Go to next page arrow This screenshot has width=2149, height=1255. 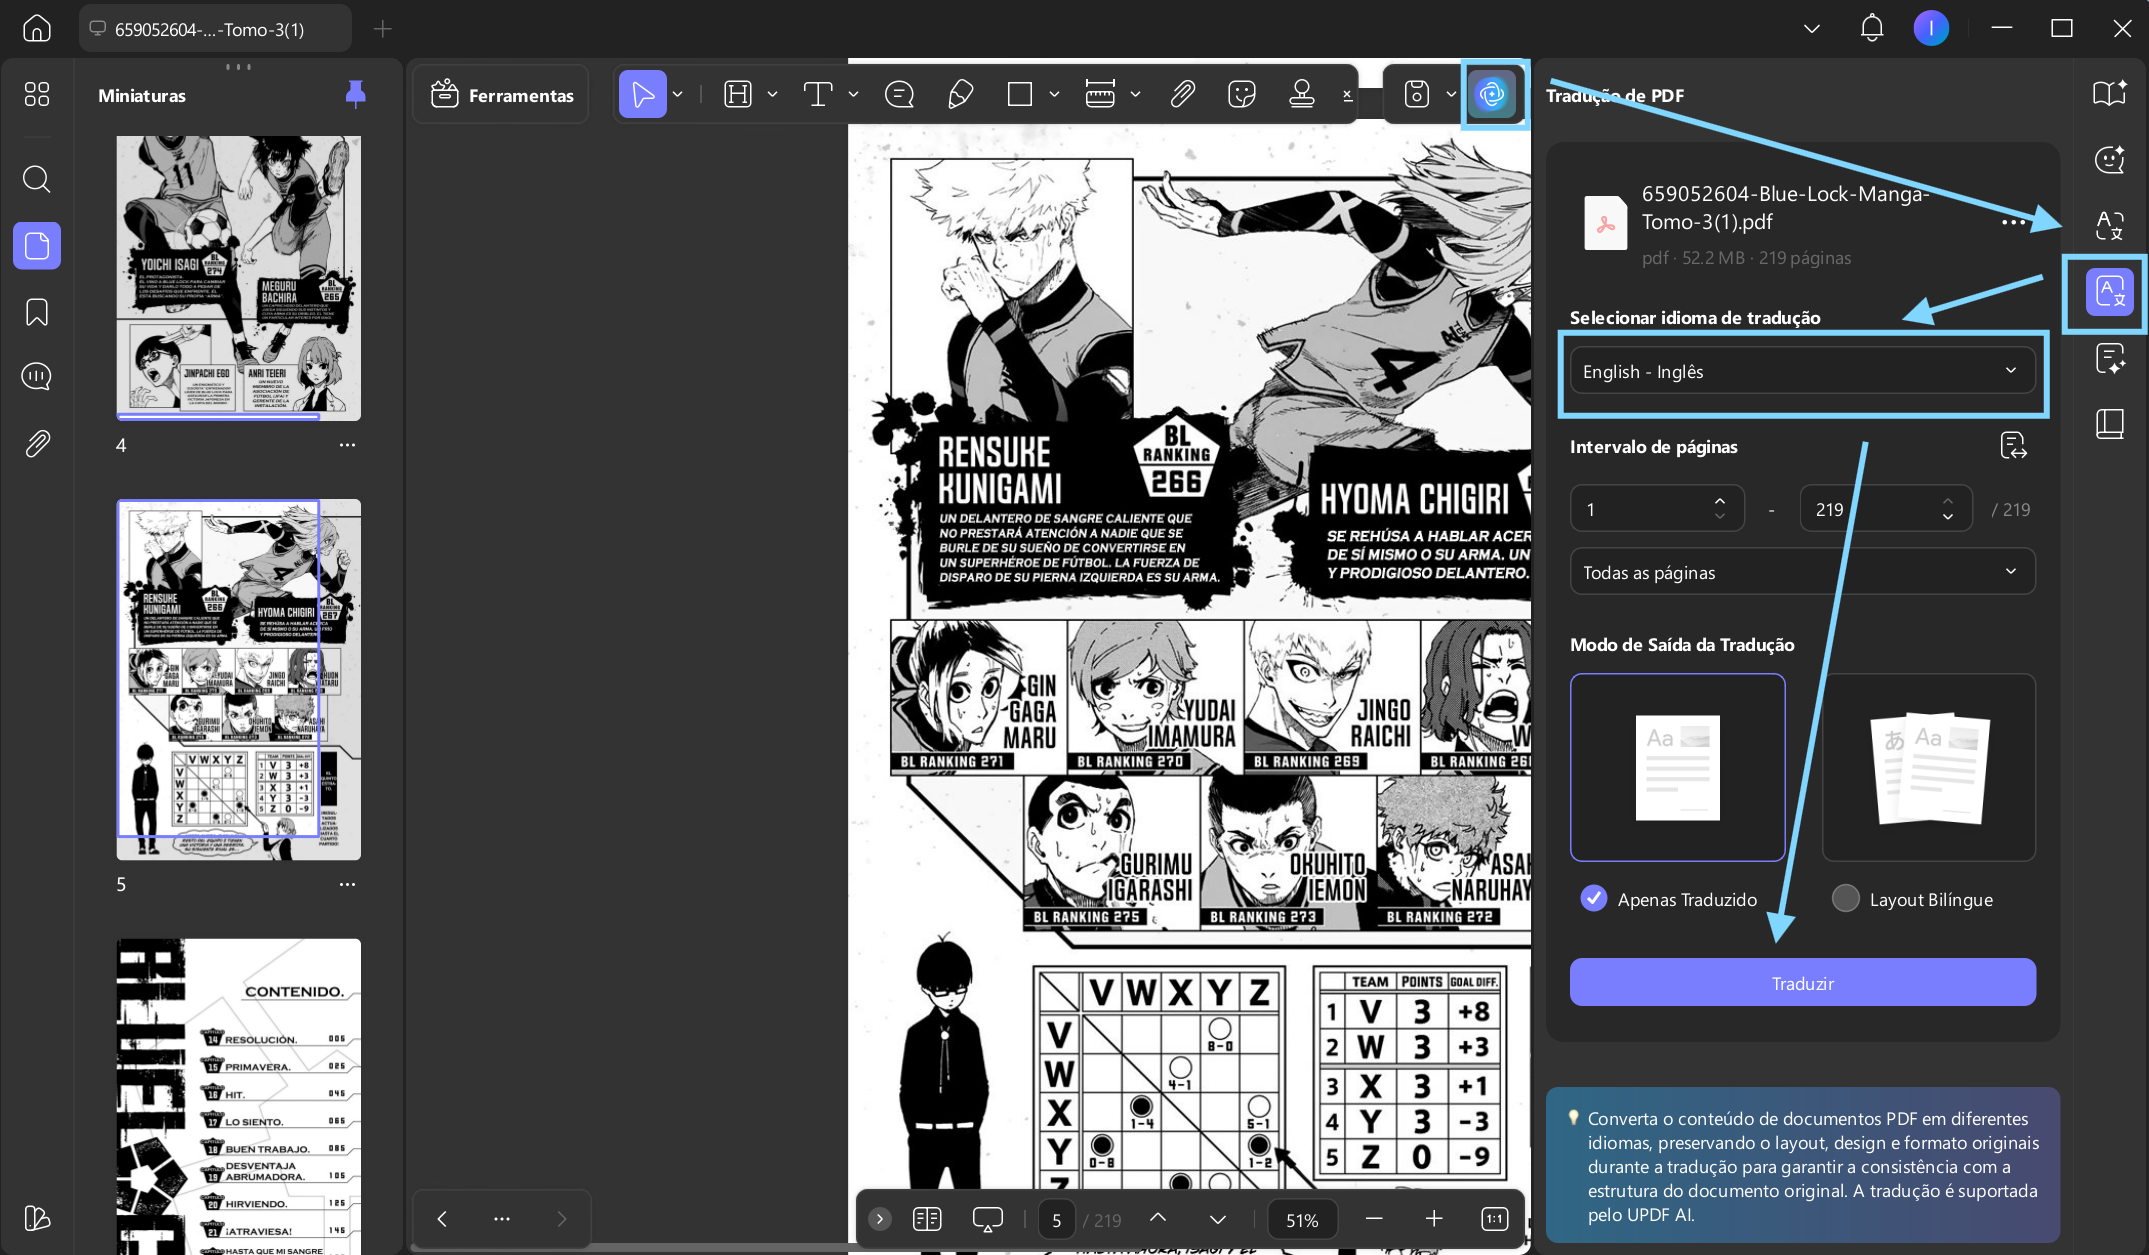[1218, 1218]
